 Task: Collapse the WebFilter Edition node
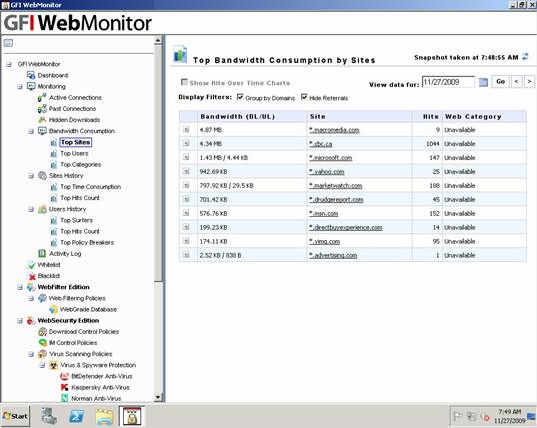point(20,287)
